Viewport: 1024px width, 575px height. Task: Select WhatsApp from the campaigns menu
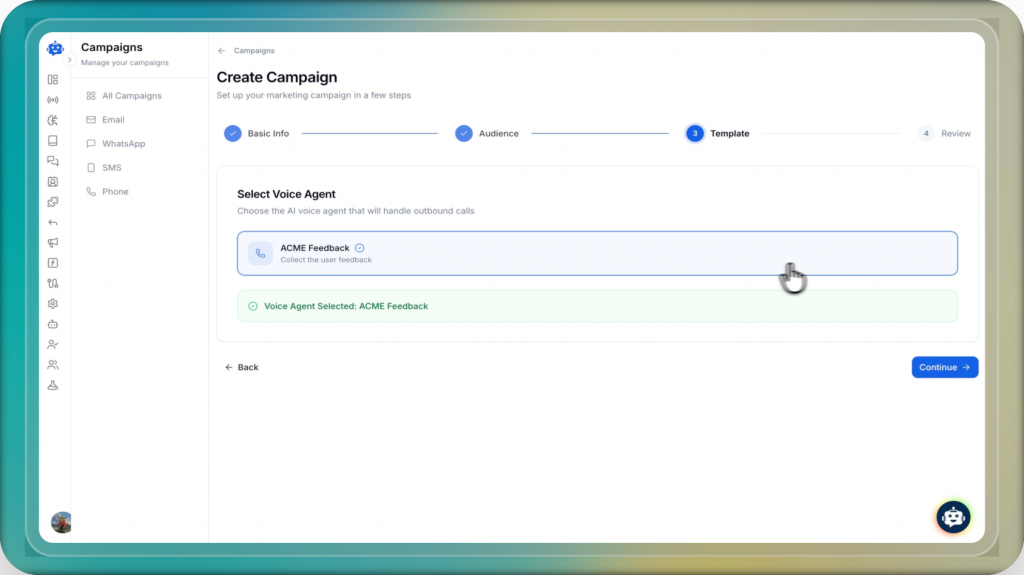pos(123,144)
